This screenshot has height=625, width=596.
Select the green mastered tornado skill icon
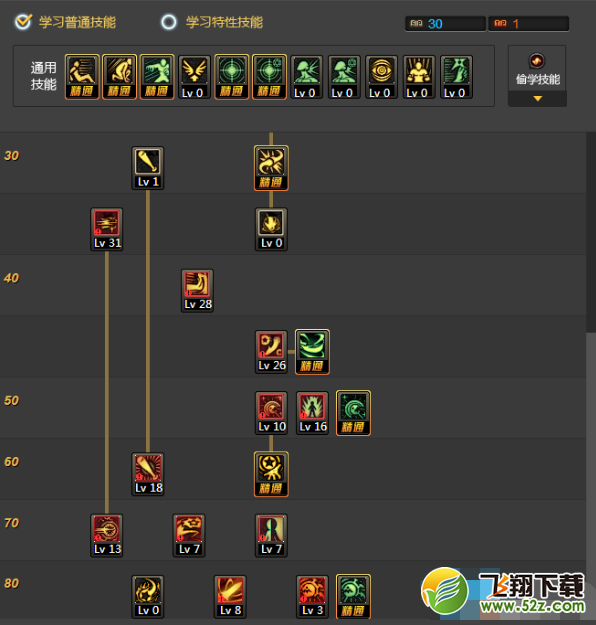pyautogui.click(x=312, y=352)
